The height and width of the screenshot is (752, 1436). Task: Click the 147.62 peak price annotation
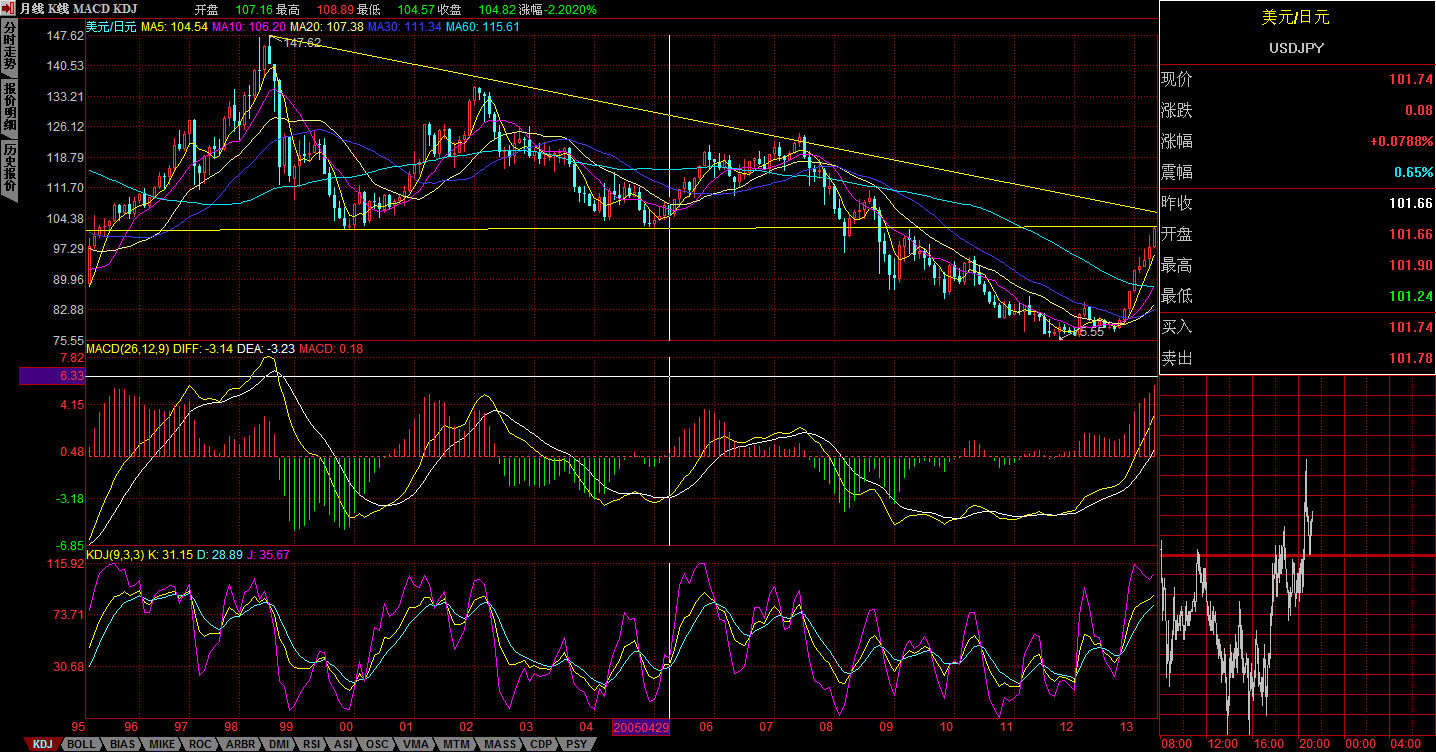(x=302, y=43)
